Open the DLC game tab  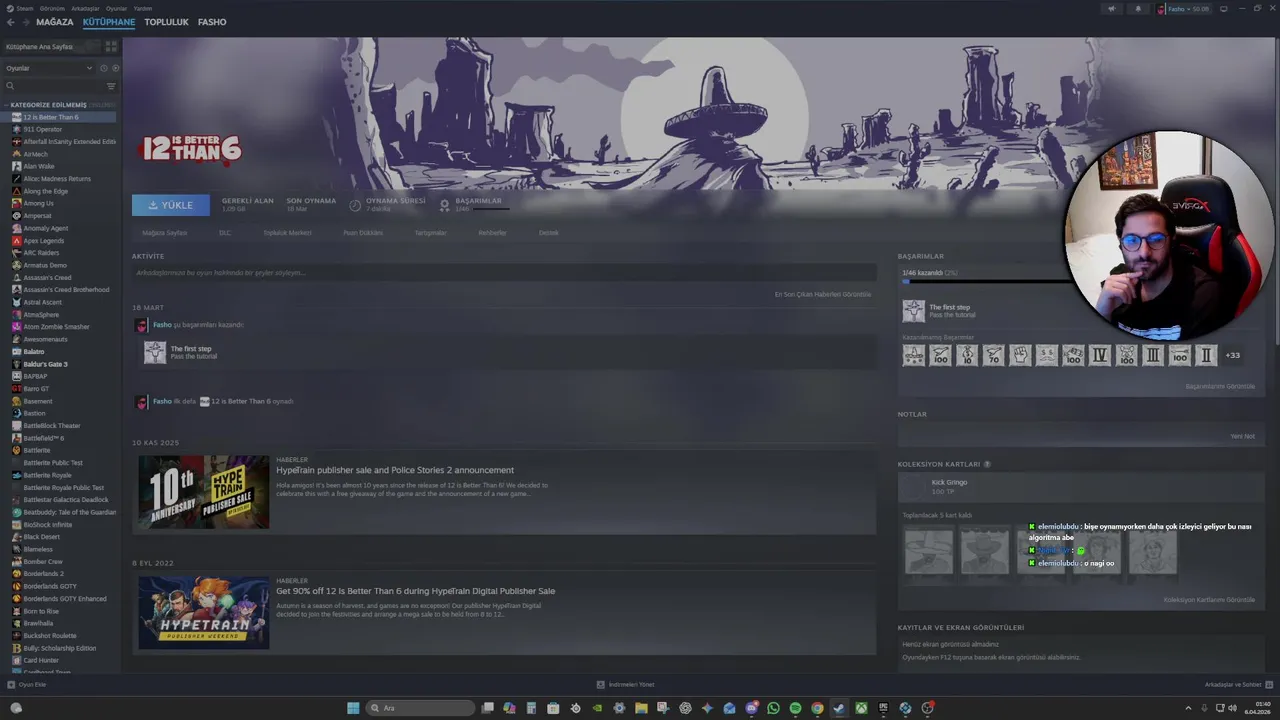[225, 233]
